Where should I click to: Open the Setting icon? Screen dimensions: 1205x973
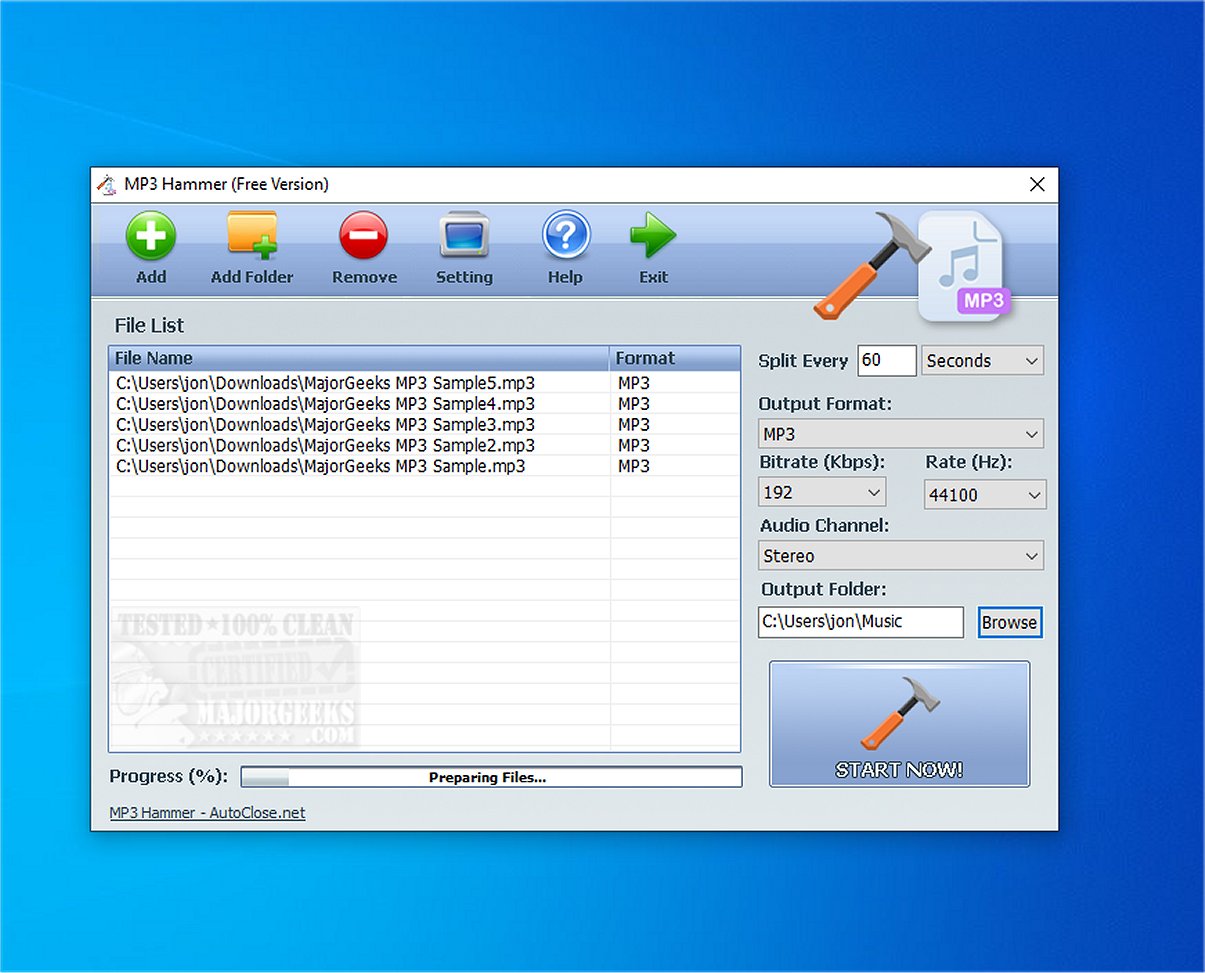click(464, 236)
